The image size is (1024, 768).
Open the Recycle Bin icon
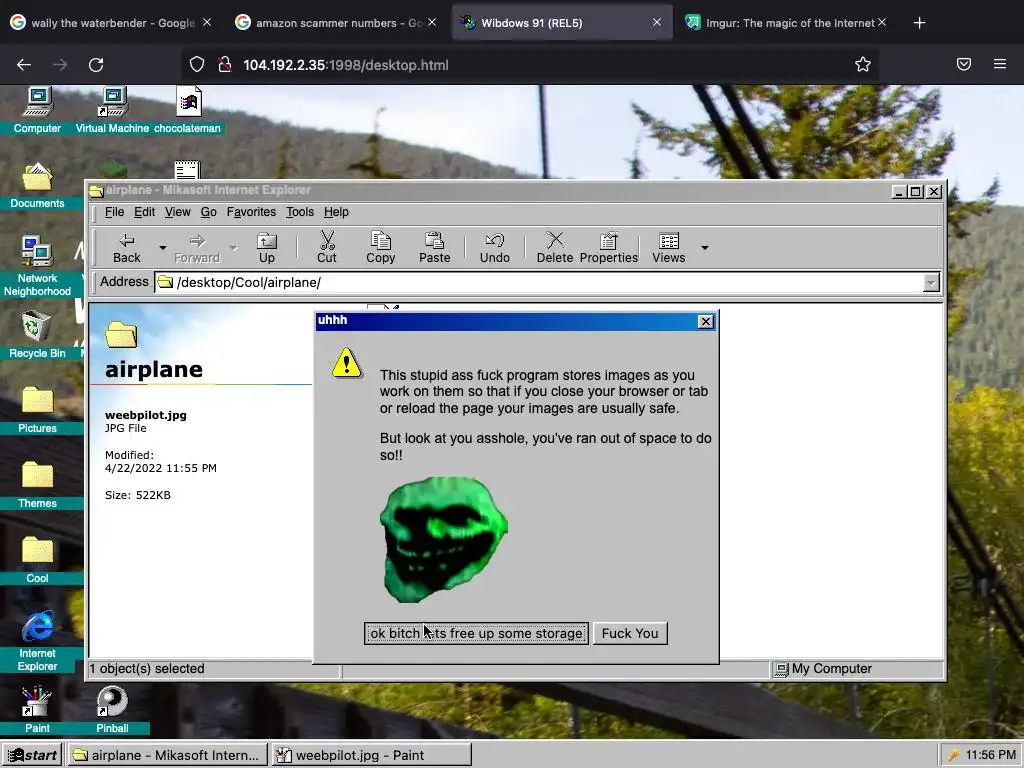pyautogui.click(x=37, y=335)
